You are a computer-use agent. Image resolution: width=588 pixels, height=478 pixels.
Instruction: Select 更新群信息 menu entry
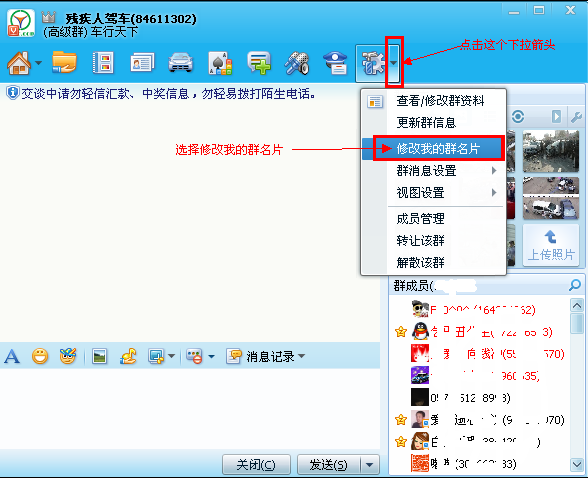(x=426, y=123)
